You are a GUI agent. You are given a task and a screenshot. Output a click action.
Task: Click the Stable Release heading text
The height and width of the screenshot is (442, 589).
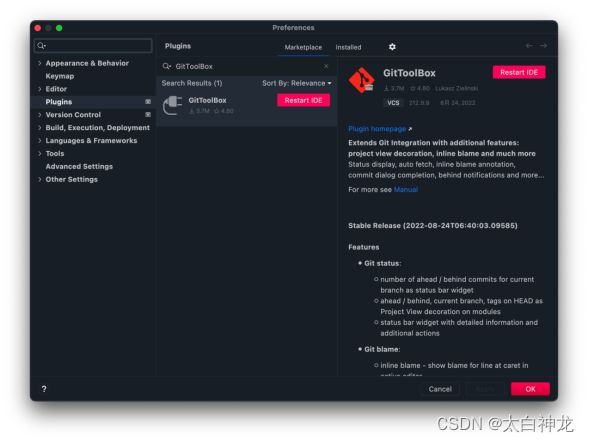(433, 226)
